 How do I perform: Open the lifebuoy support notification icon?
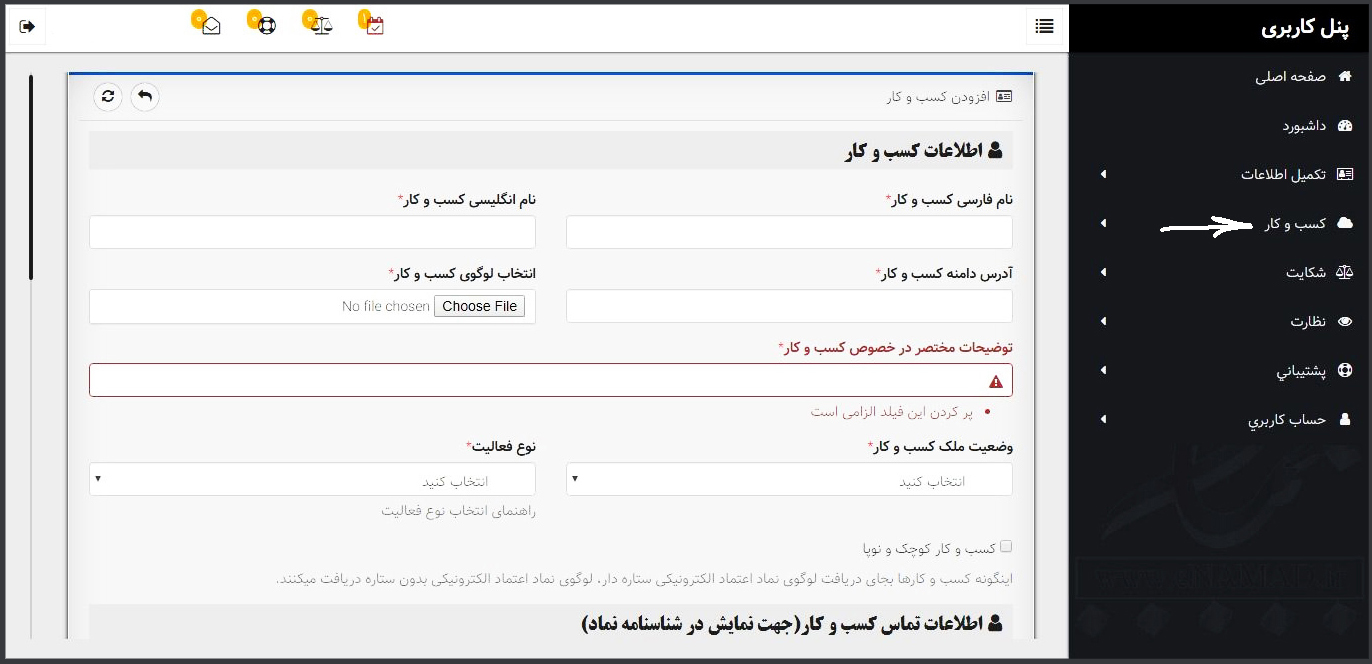(x=266, y=26)
